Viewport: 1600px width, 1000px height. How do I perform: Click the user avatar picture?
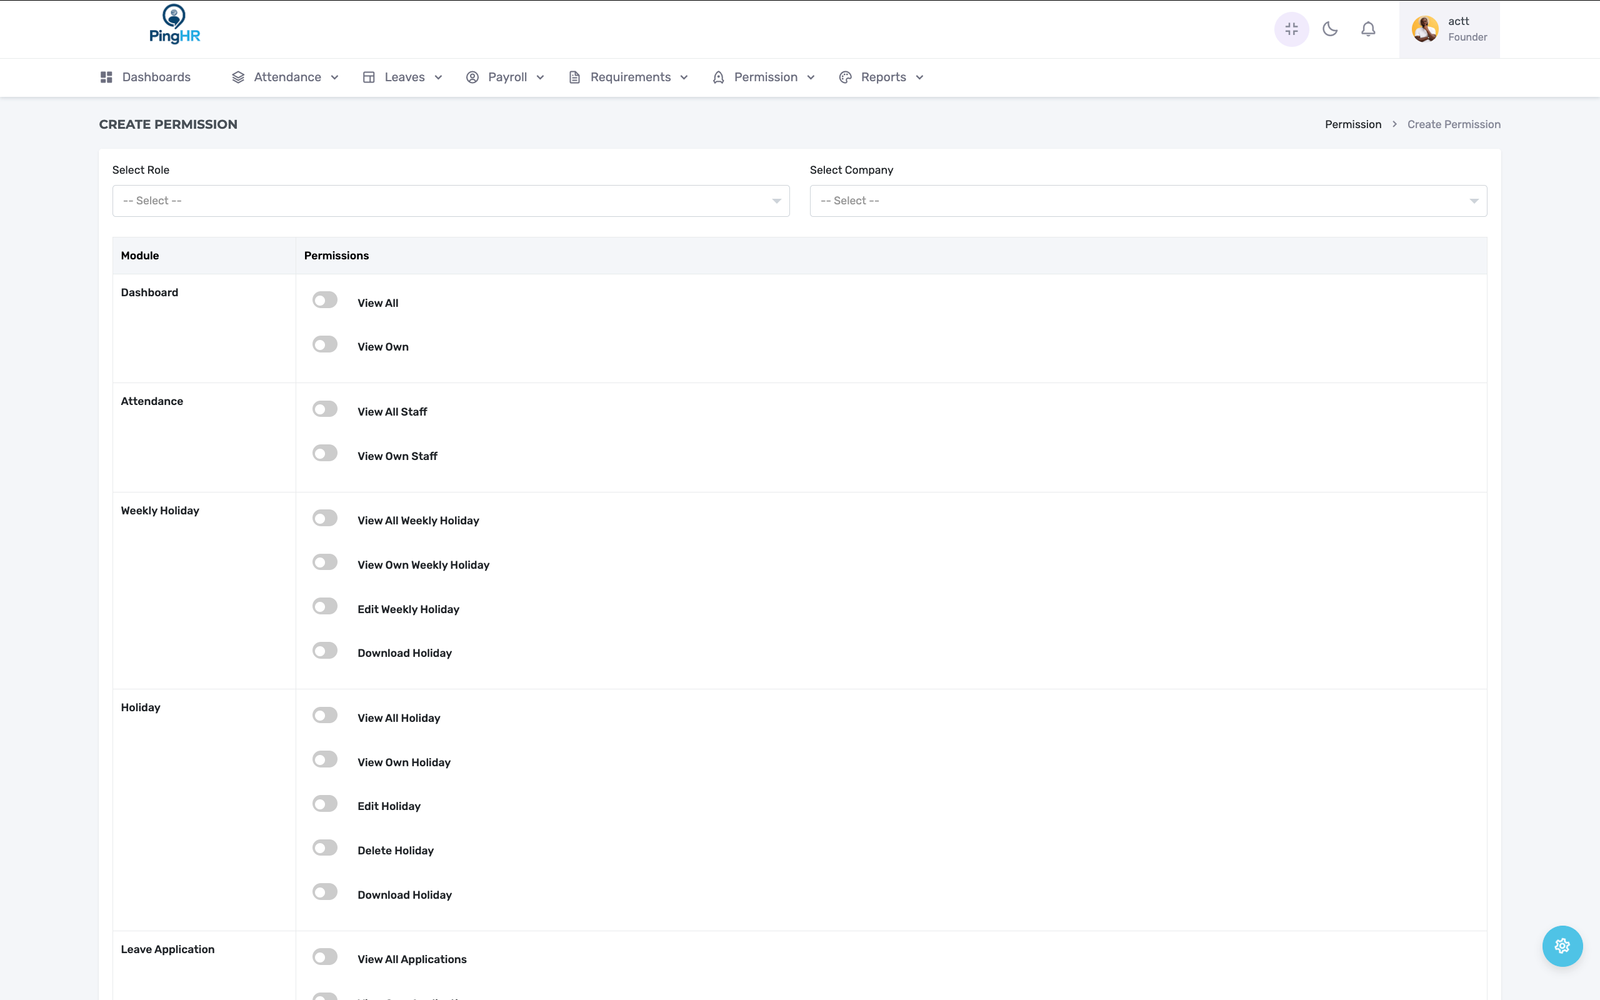pyautogui.click(x=1425, y=29)
